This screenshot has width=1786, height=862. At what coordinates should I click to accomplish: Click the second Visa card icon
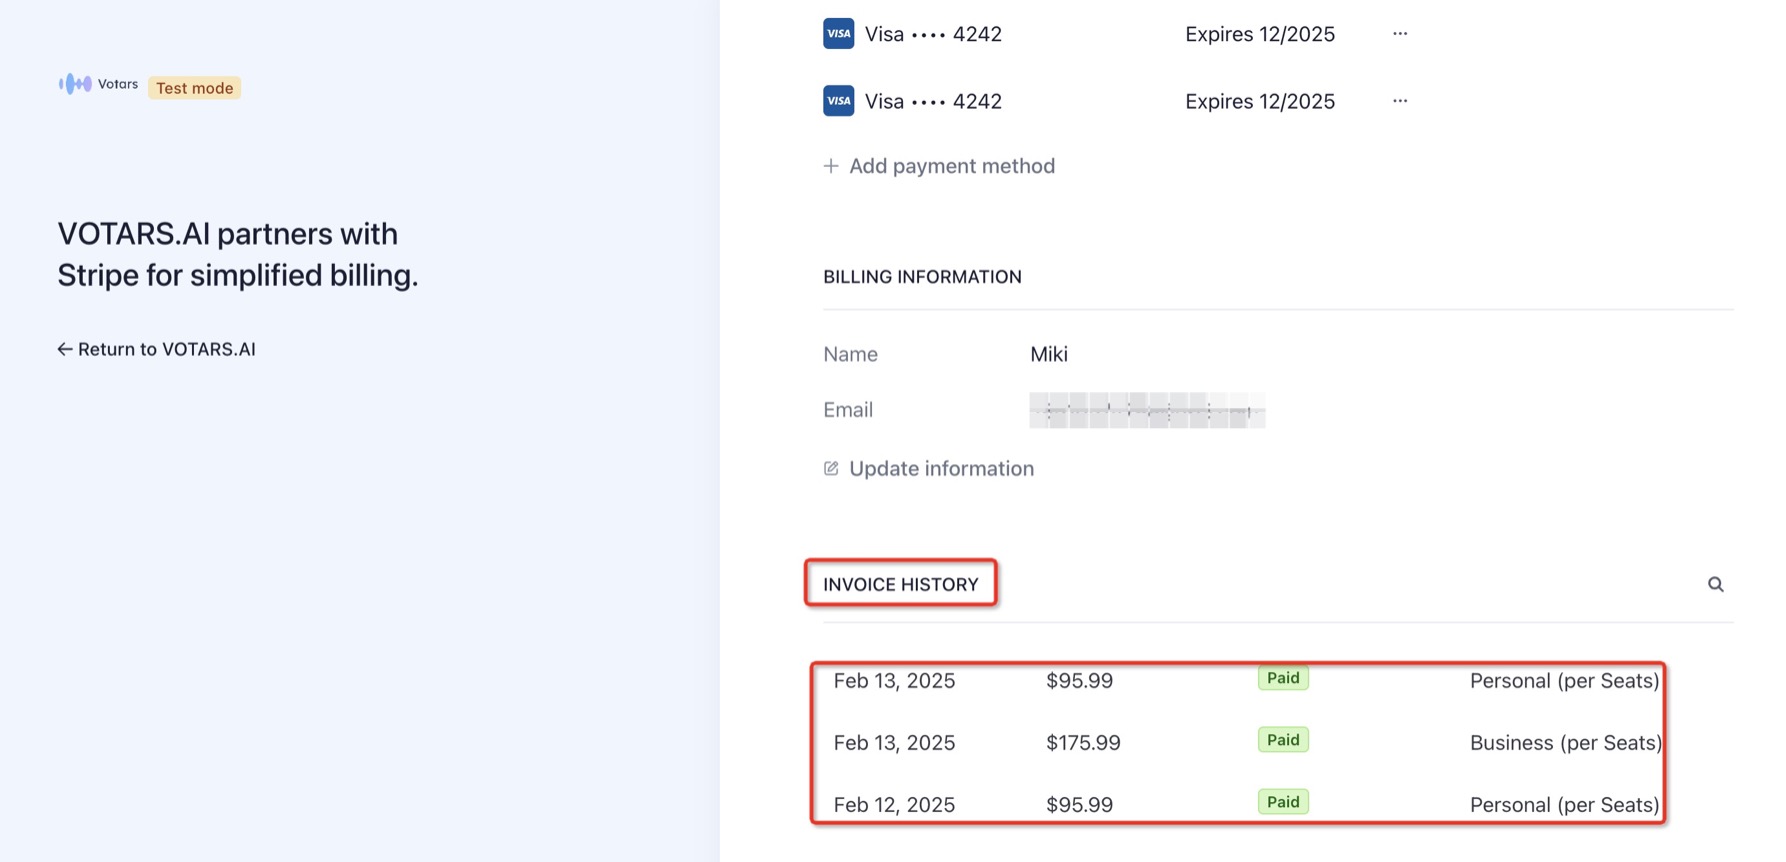pyautogui.click(x=838, y=101)
